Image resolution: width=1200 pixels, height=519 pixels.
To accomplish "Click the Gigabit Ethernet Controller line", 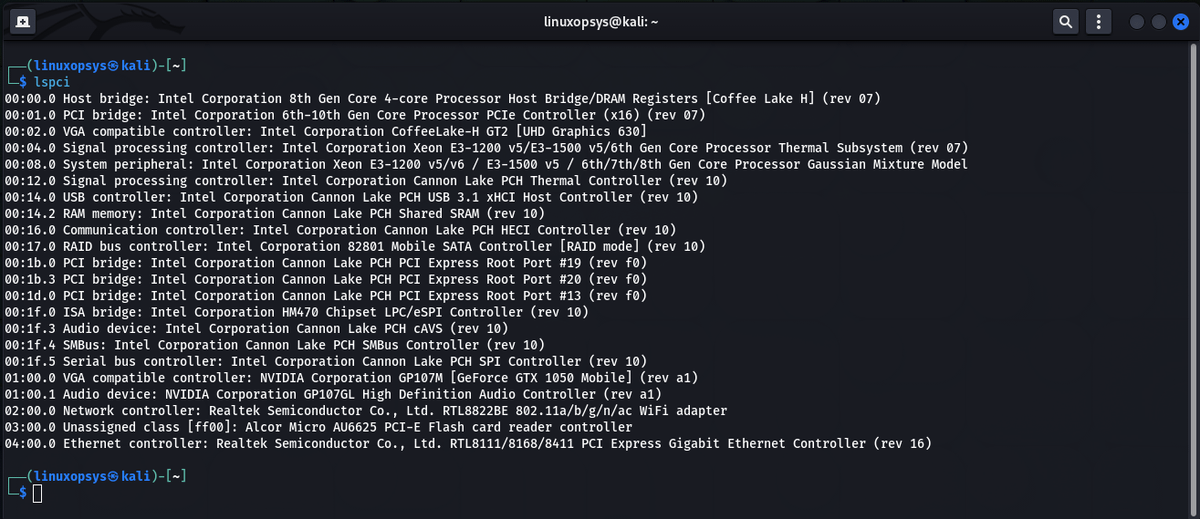I will [x=468, y=443].
